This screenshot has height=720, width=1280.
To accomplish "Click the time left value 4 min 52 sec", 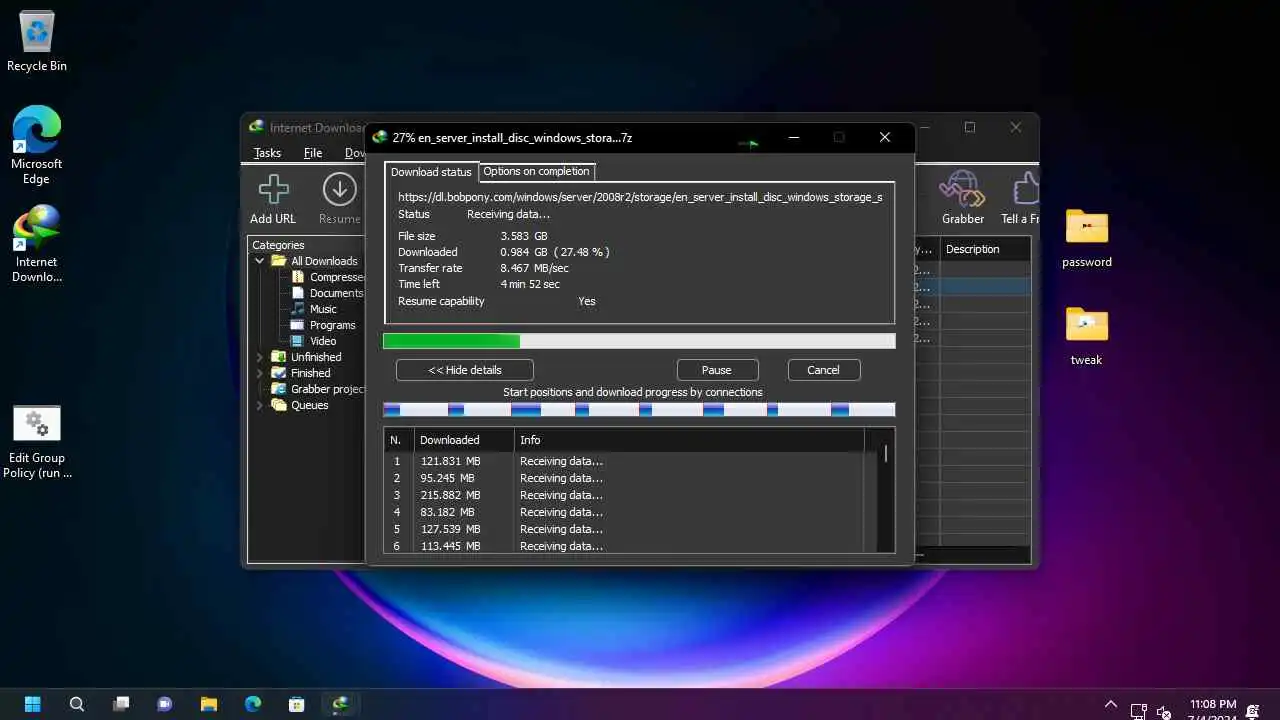I will (531, 284).
